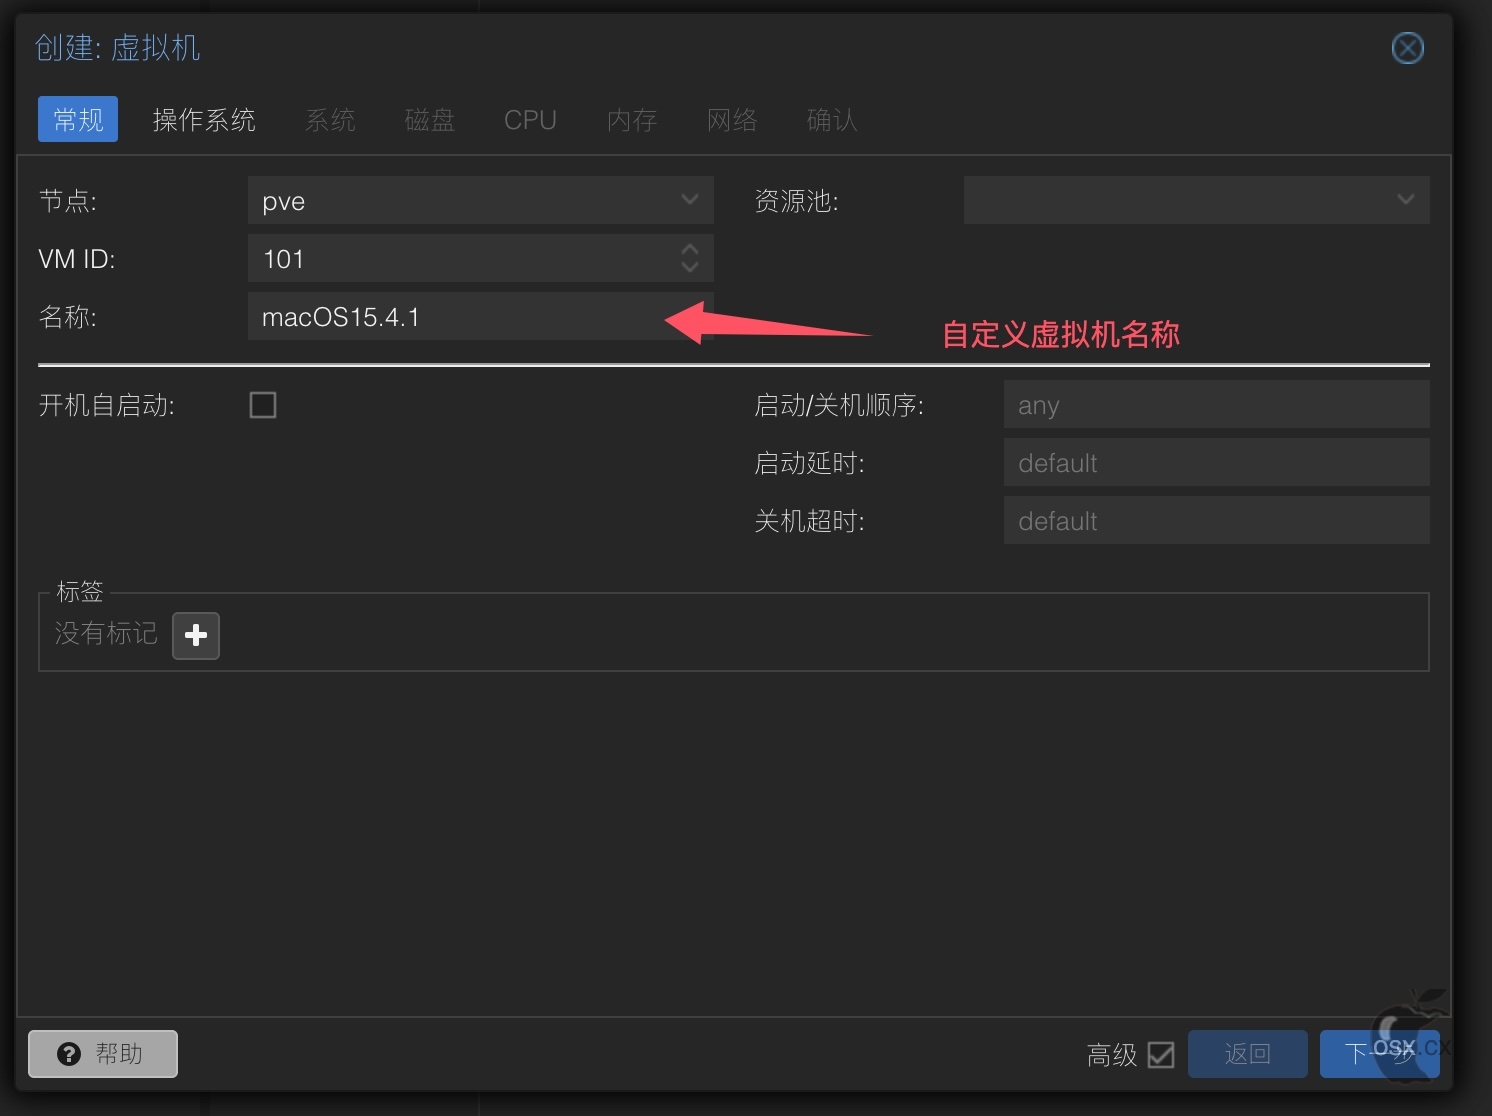Image resolution: width=1492 pixels, height=1116 pixels.
Task: Click the 关机超时 field
Action: [x=1216, y=520]
